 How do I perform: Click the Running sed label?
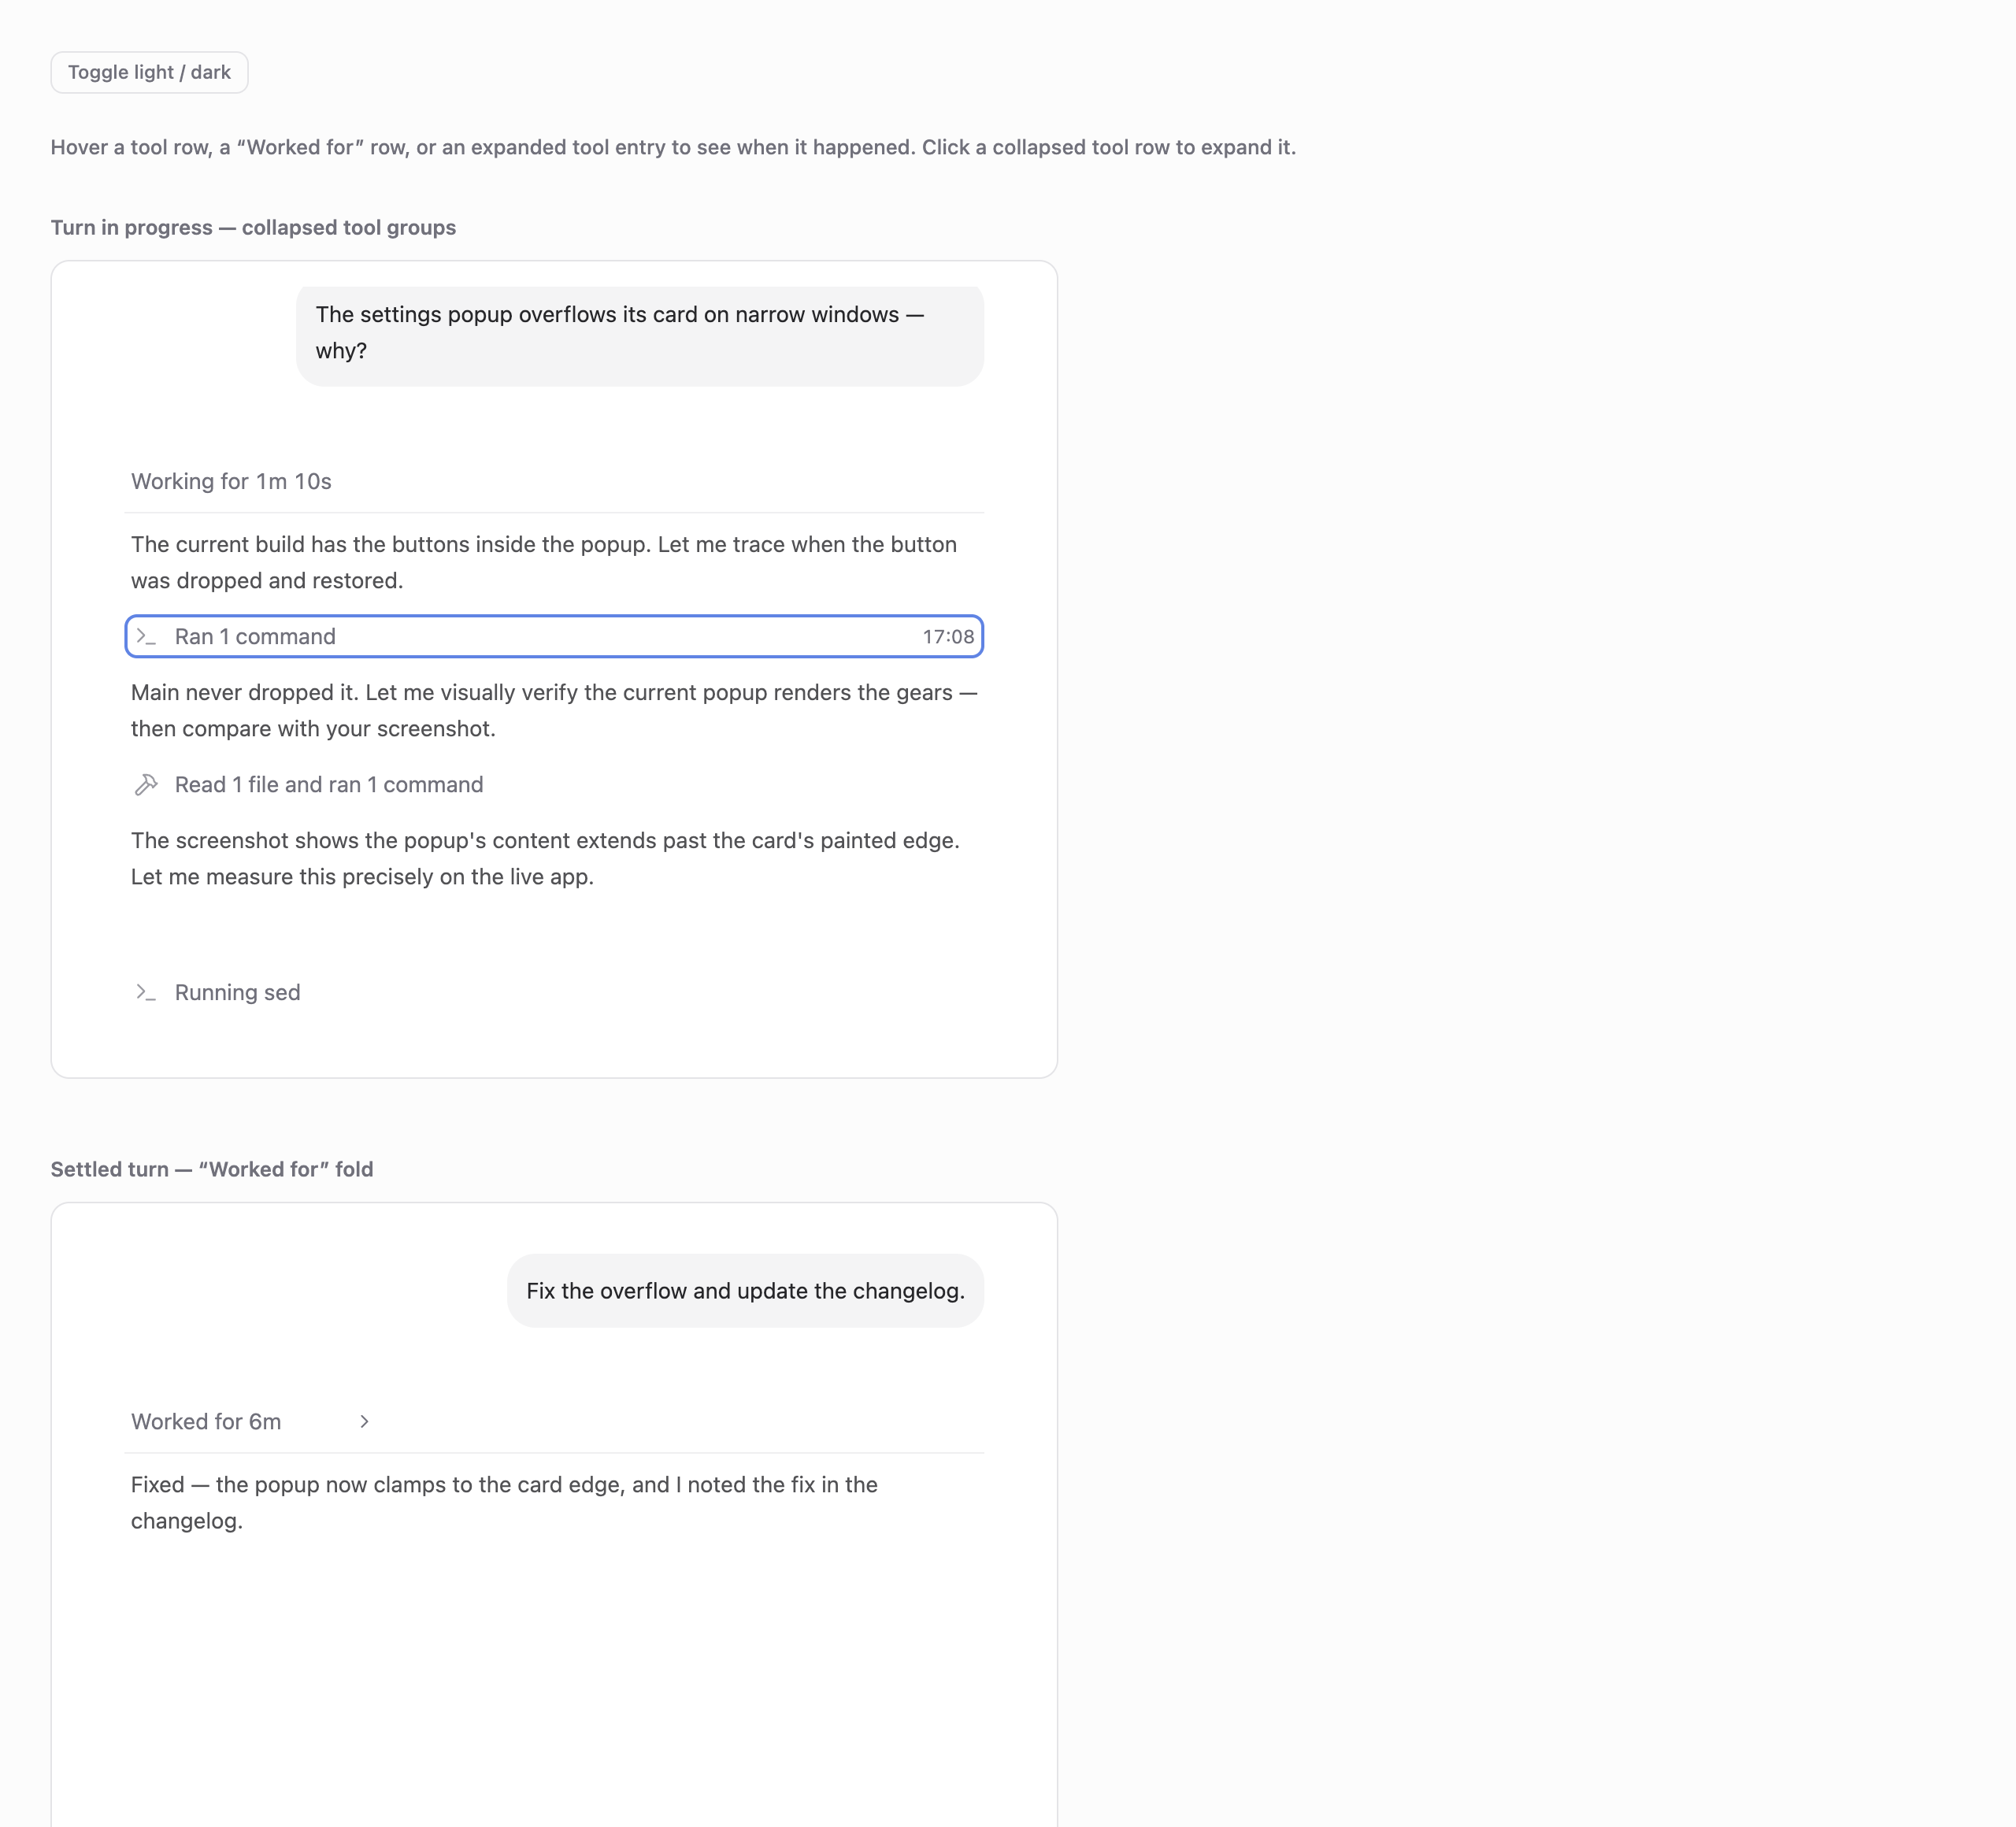tap(237, 993)
